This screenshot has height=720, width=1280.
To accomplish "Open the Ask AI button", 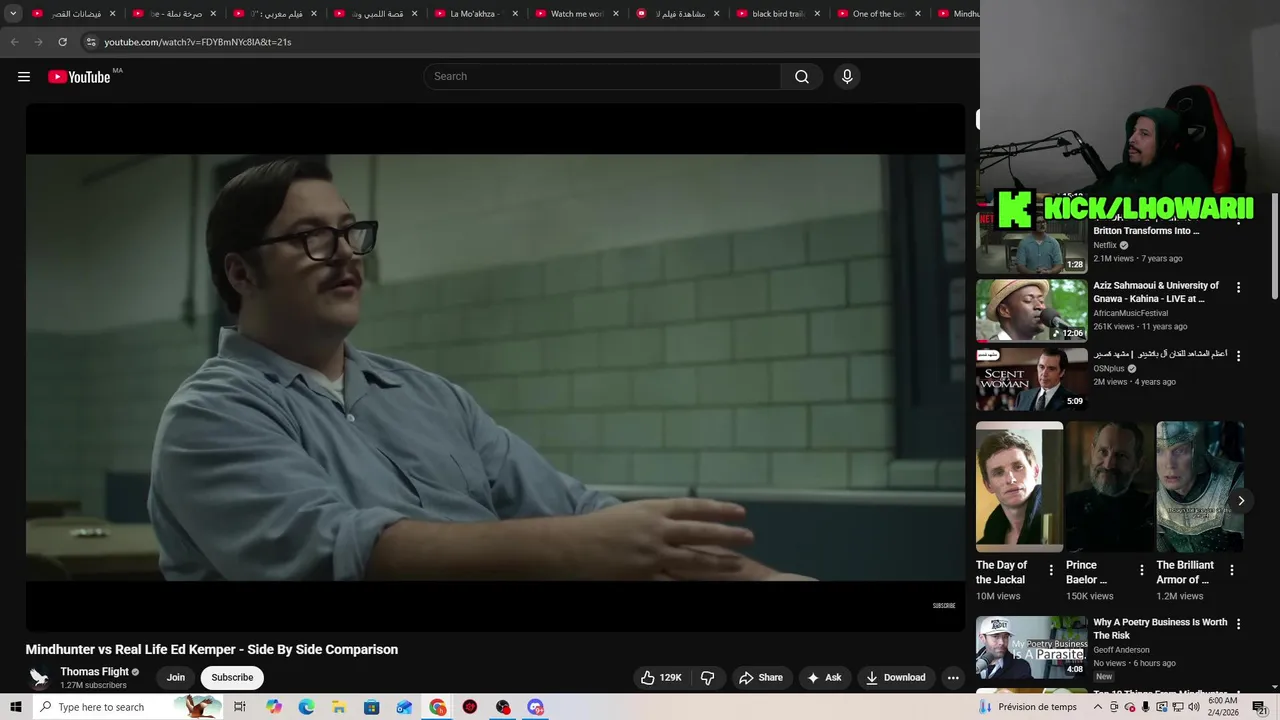I will 824,678.
